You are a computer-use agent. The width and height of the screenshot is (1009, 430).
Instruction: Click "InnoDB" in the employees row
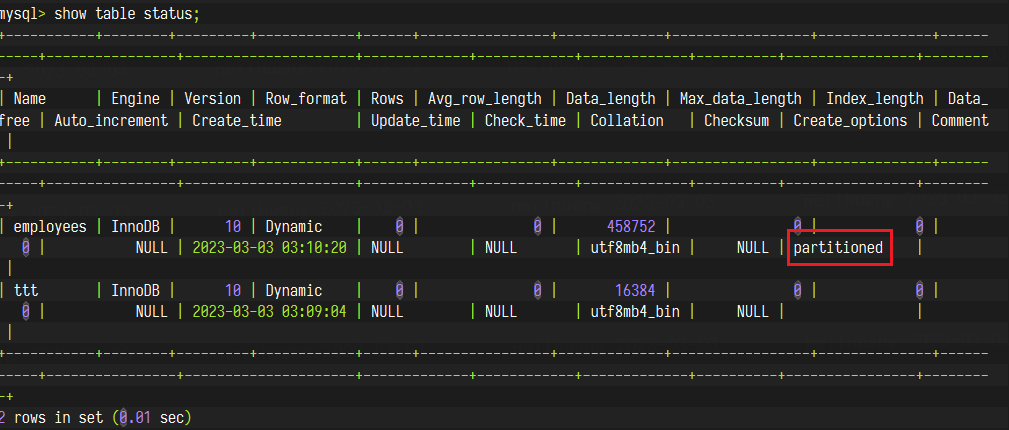(135, 227)
